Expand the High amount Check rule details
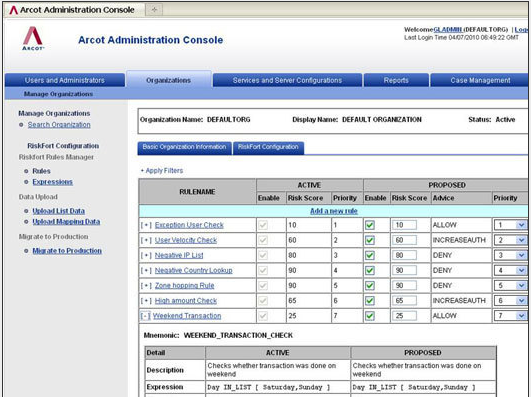The image size is (531, 397). tap(146, 300)
